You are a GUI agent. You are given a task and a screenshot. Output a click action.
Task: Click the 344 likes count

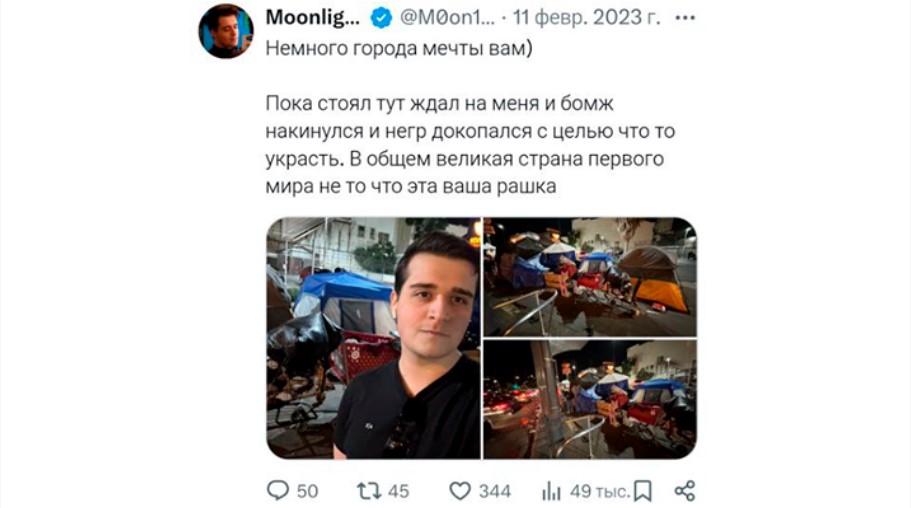click(494, 492)
